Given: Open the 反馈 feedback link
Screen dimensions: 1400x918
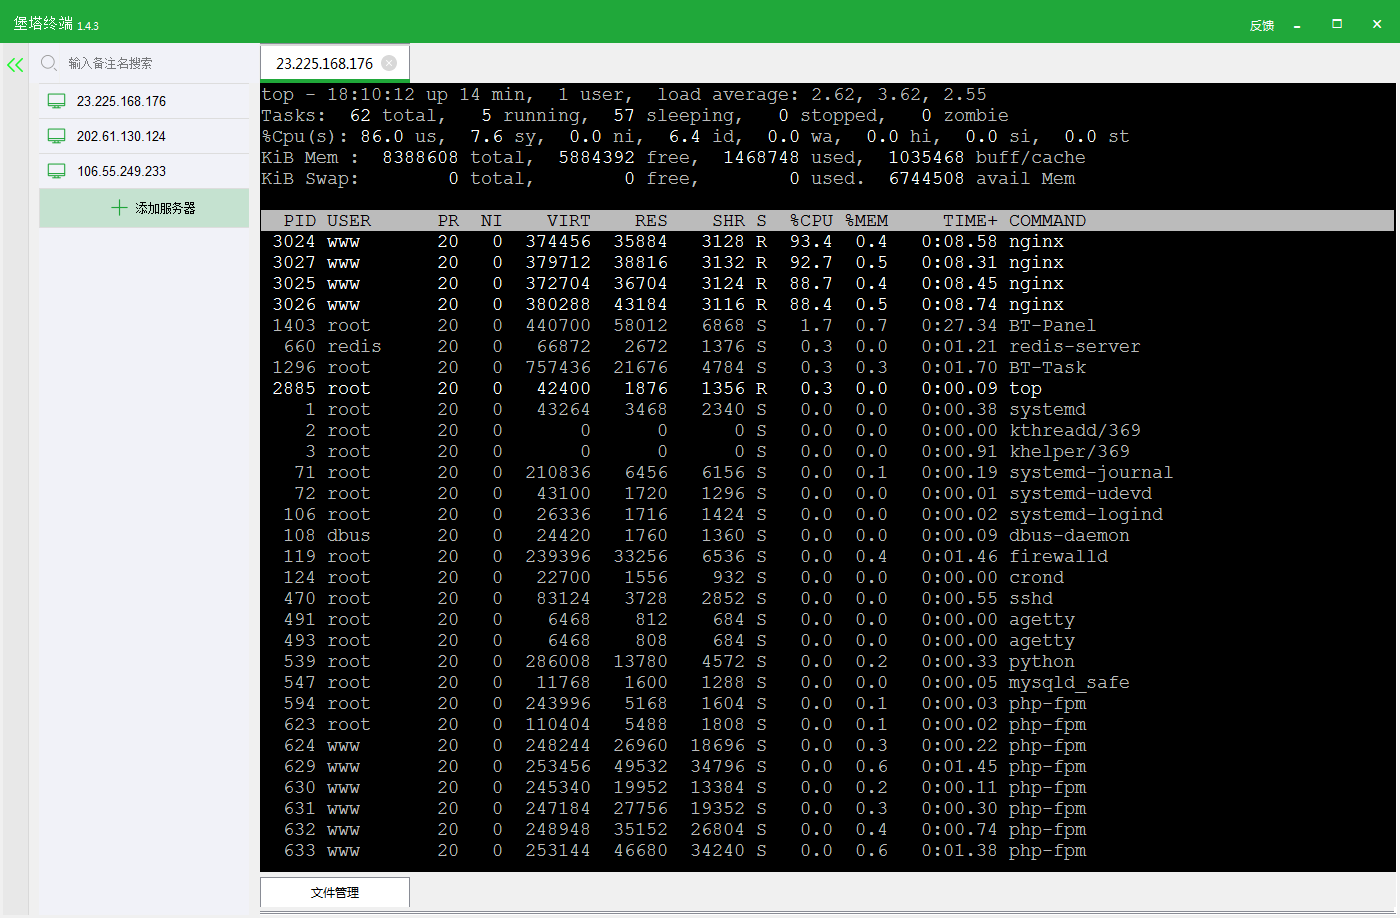Looking at the screenshot, I should pyautogui.click(x=1262, y=26).
